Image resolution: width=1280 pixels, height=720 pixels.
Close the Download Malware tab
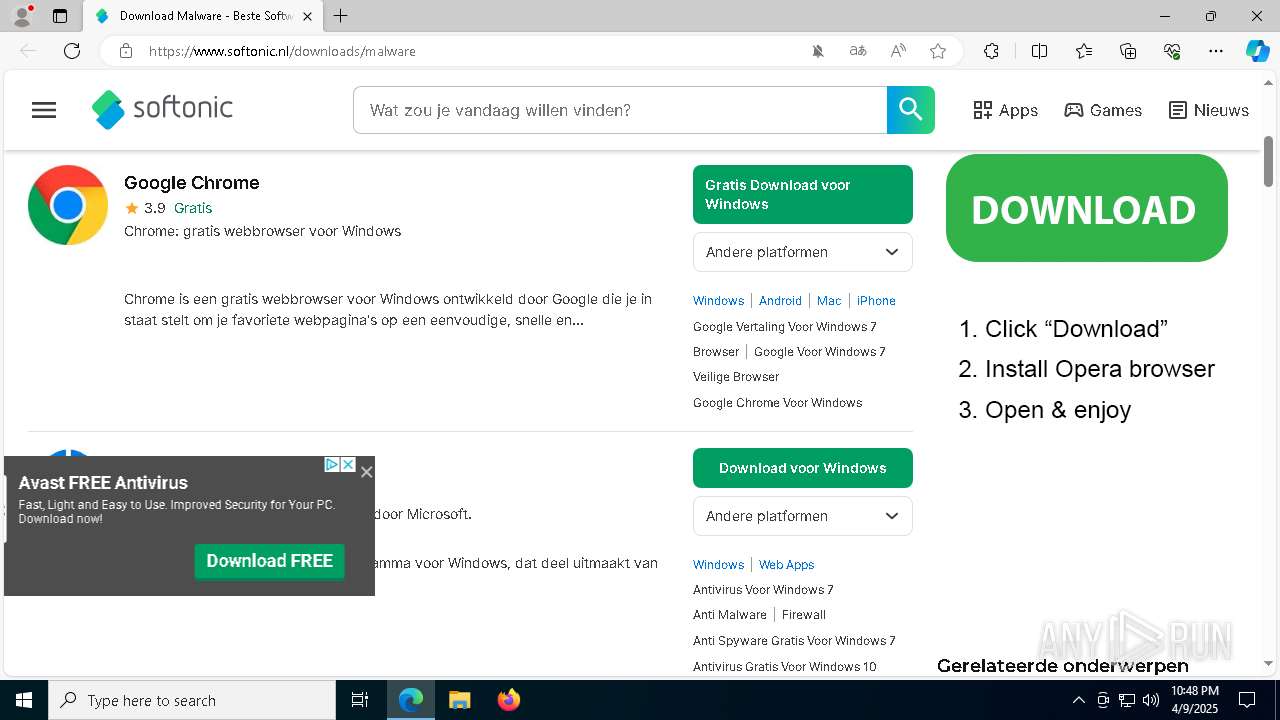point(308,16)
